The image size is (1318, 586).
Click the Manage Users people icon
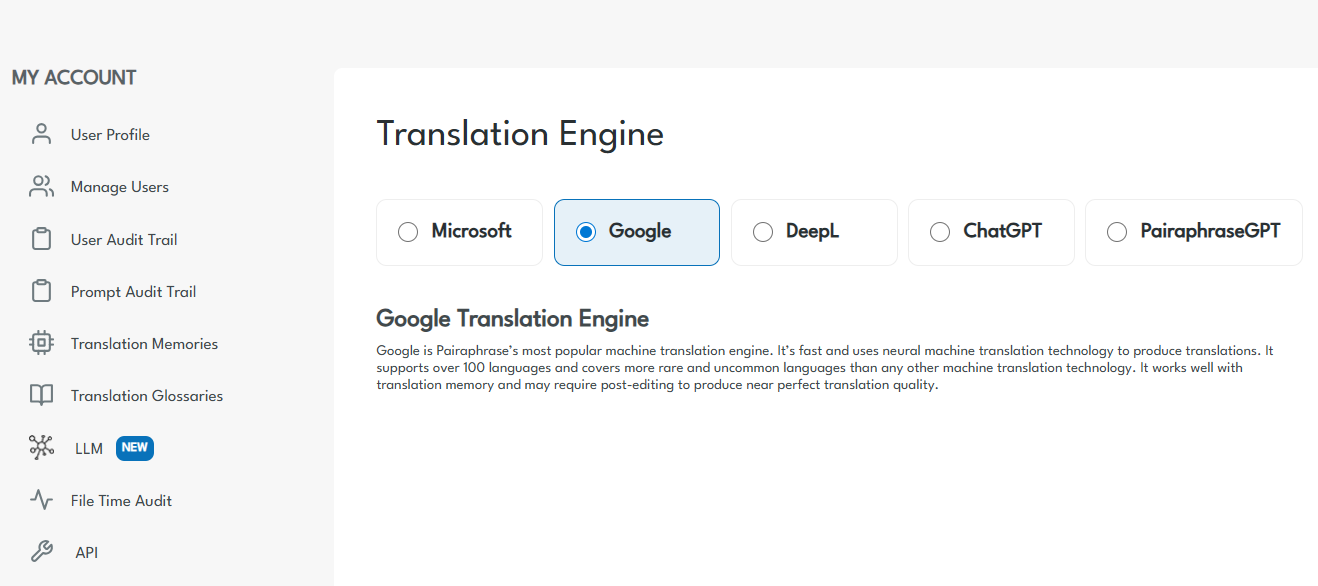41,186
